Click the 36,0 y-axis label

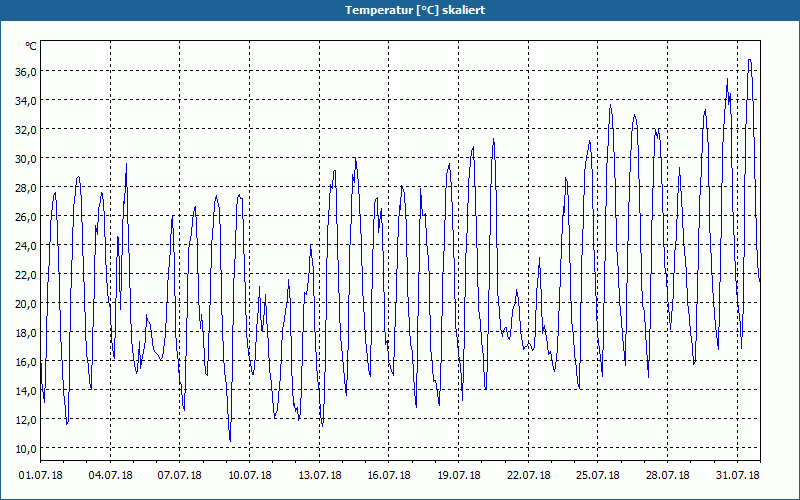(26, 71)
